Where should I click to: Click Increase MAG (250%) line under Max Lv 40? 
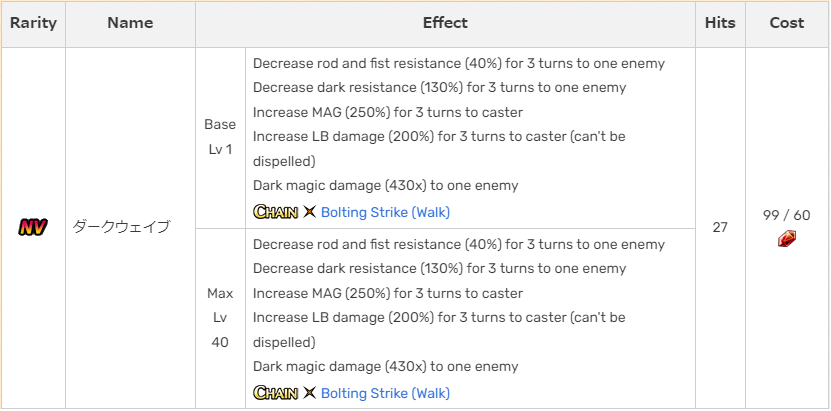[x=387, y=293]
